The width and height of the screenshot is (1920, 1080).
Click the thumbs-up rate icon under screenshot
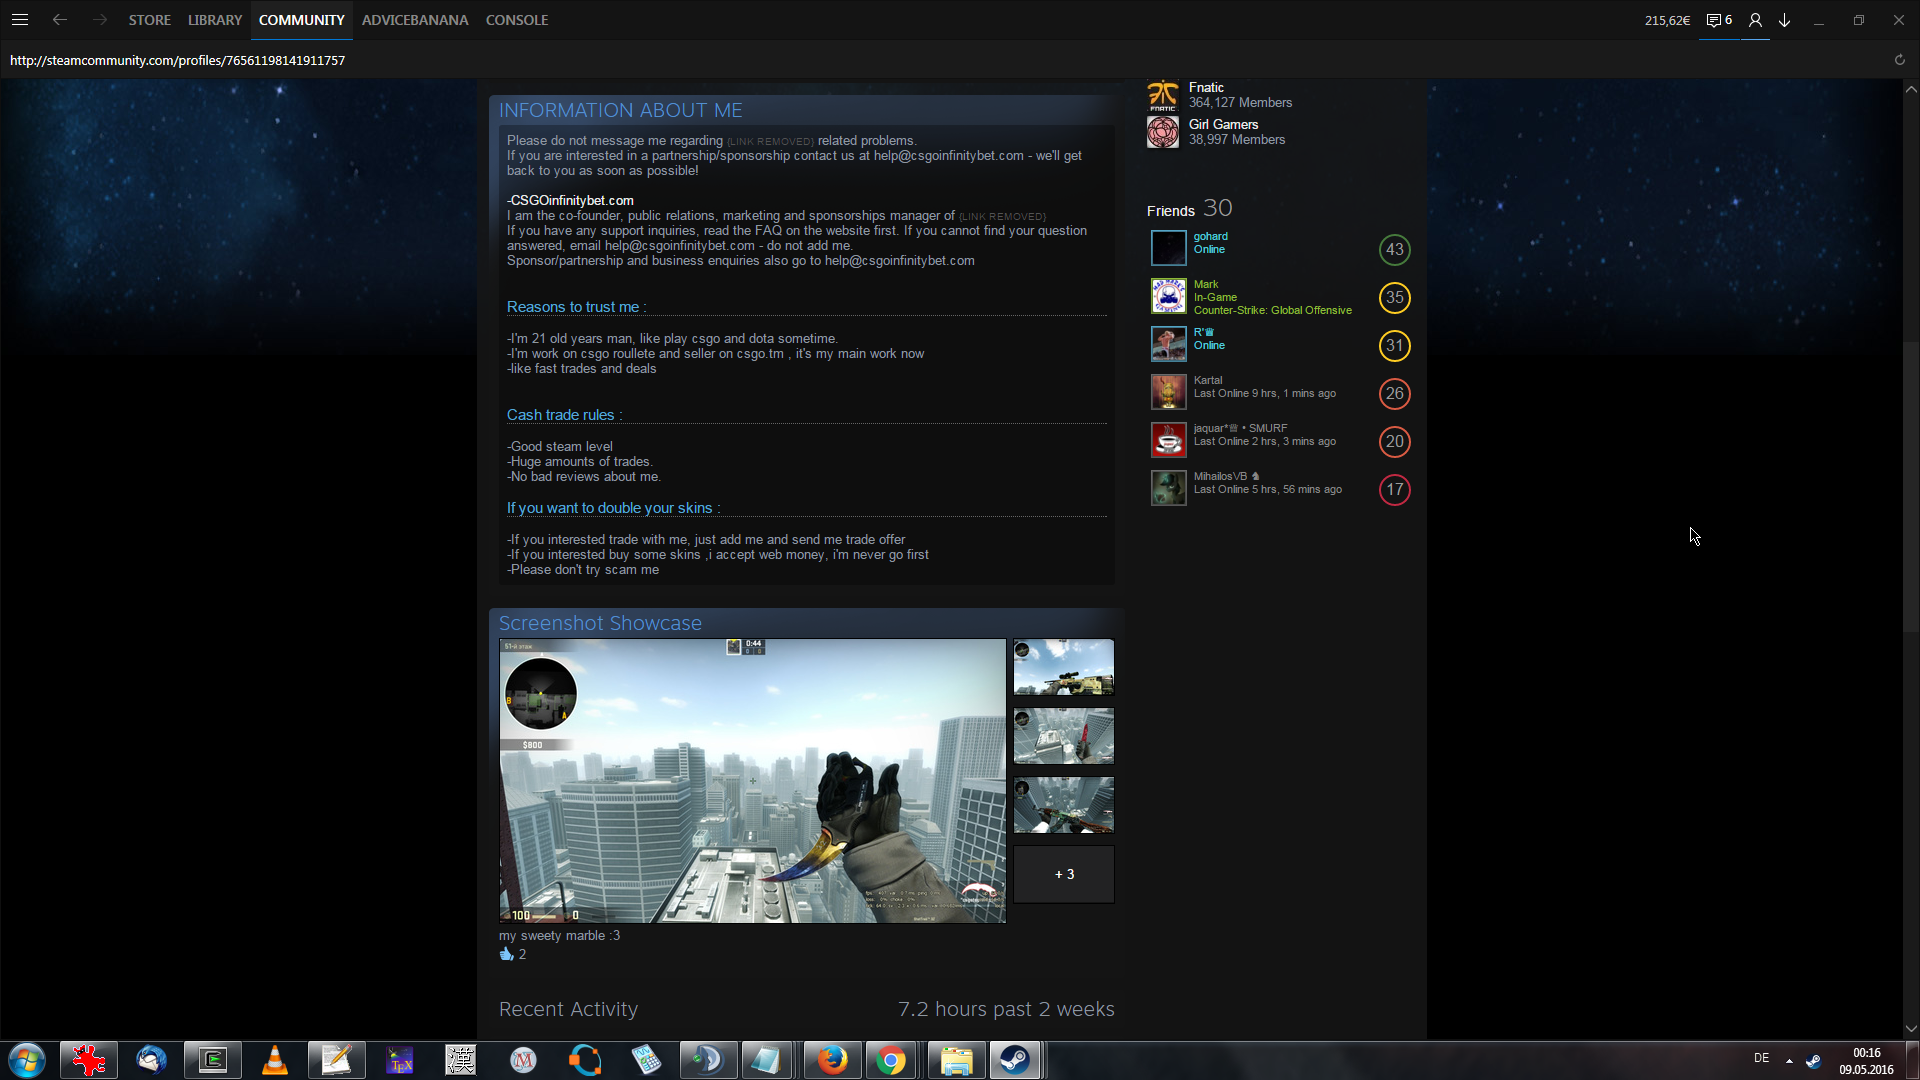tap(506, 954)
